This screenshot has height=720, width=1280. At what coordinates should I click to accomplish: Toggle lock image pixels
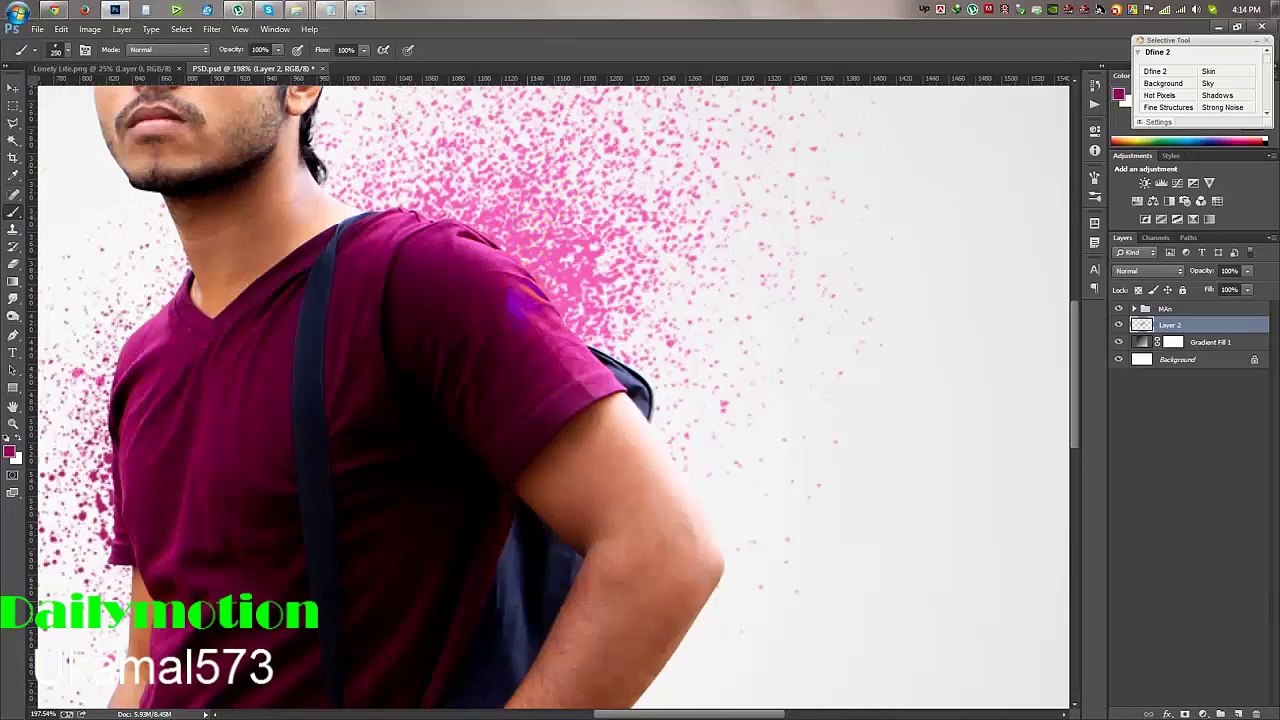1153,290
